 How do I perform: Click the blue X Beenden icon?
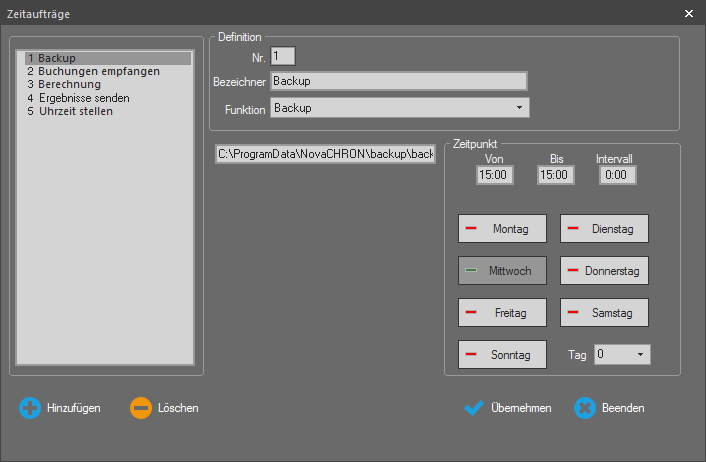[x=585, y=408]
